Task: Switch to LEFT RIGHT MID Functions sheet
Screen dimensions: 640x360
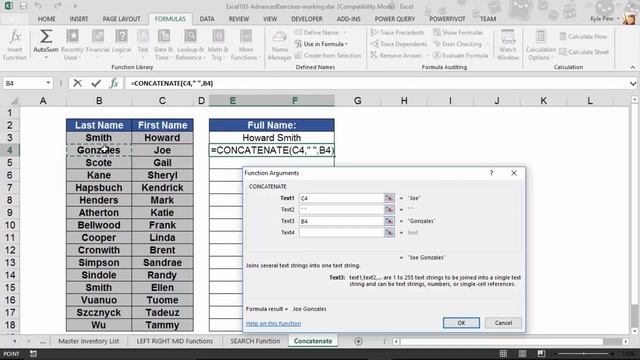Action: pos(175,341)
